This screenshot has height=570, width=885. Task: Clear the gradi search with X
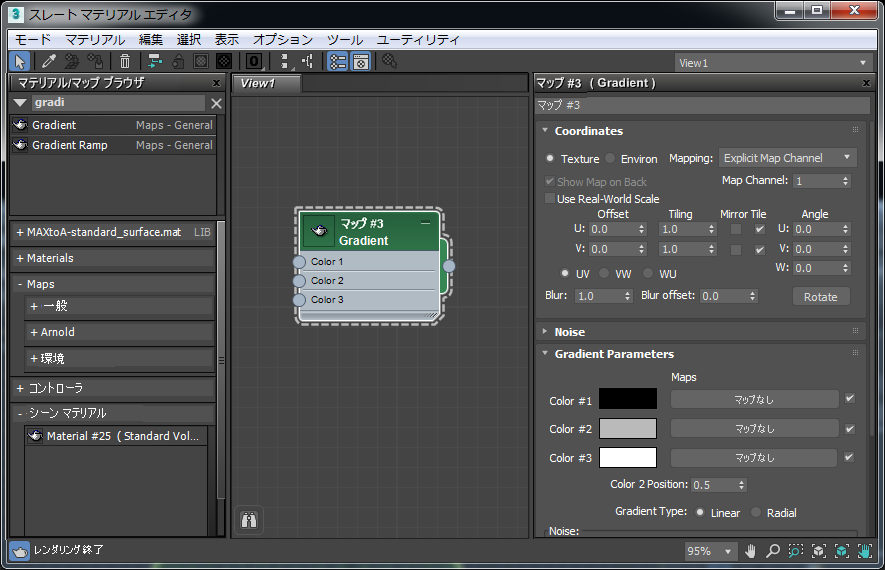click(216, 103)
